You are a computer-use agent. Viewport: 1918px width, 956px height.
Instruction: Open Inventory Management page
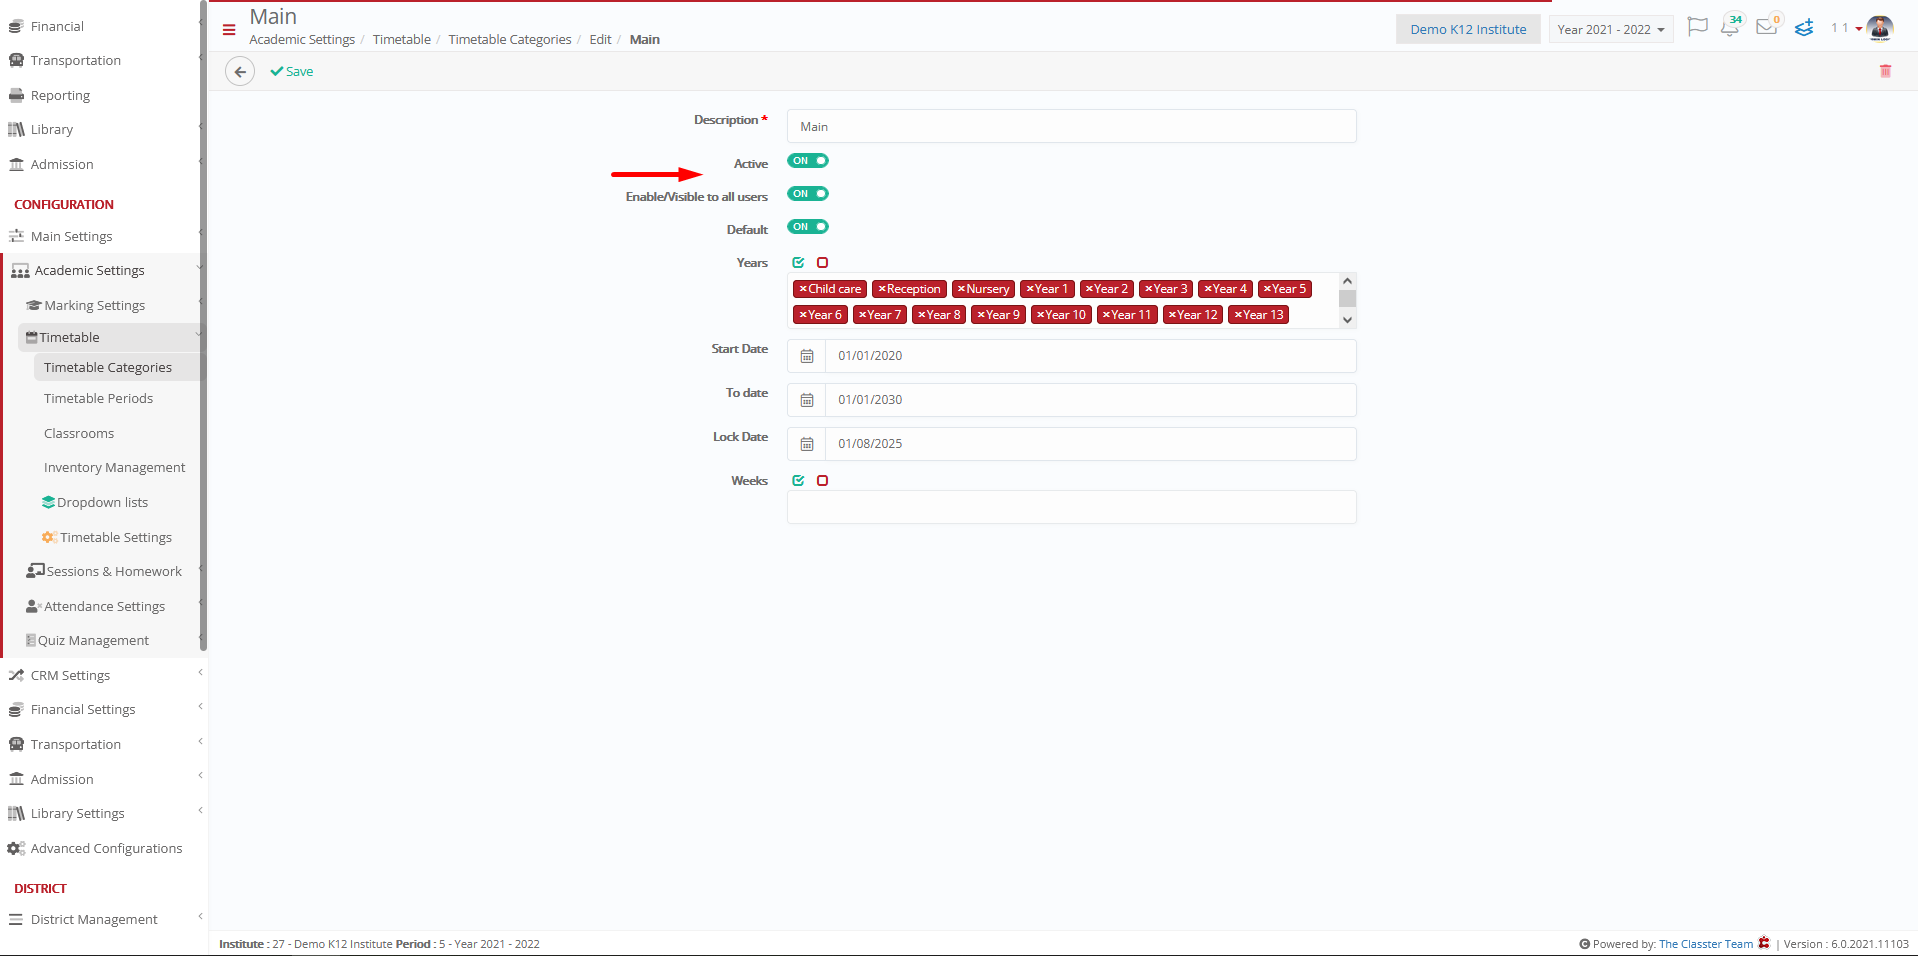pos(115,468)
